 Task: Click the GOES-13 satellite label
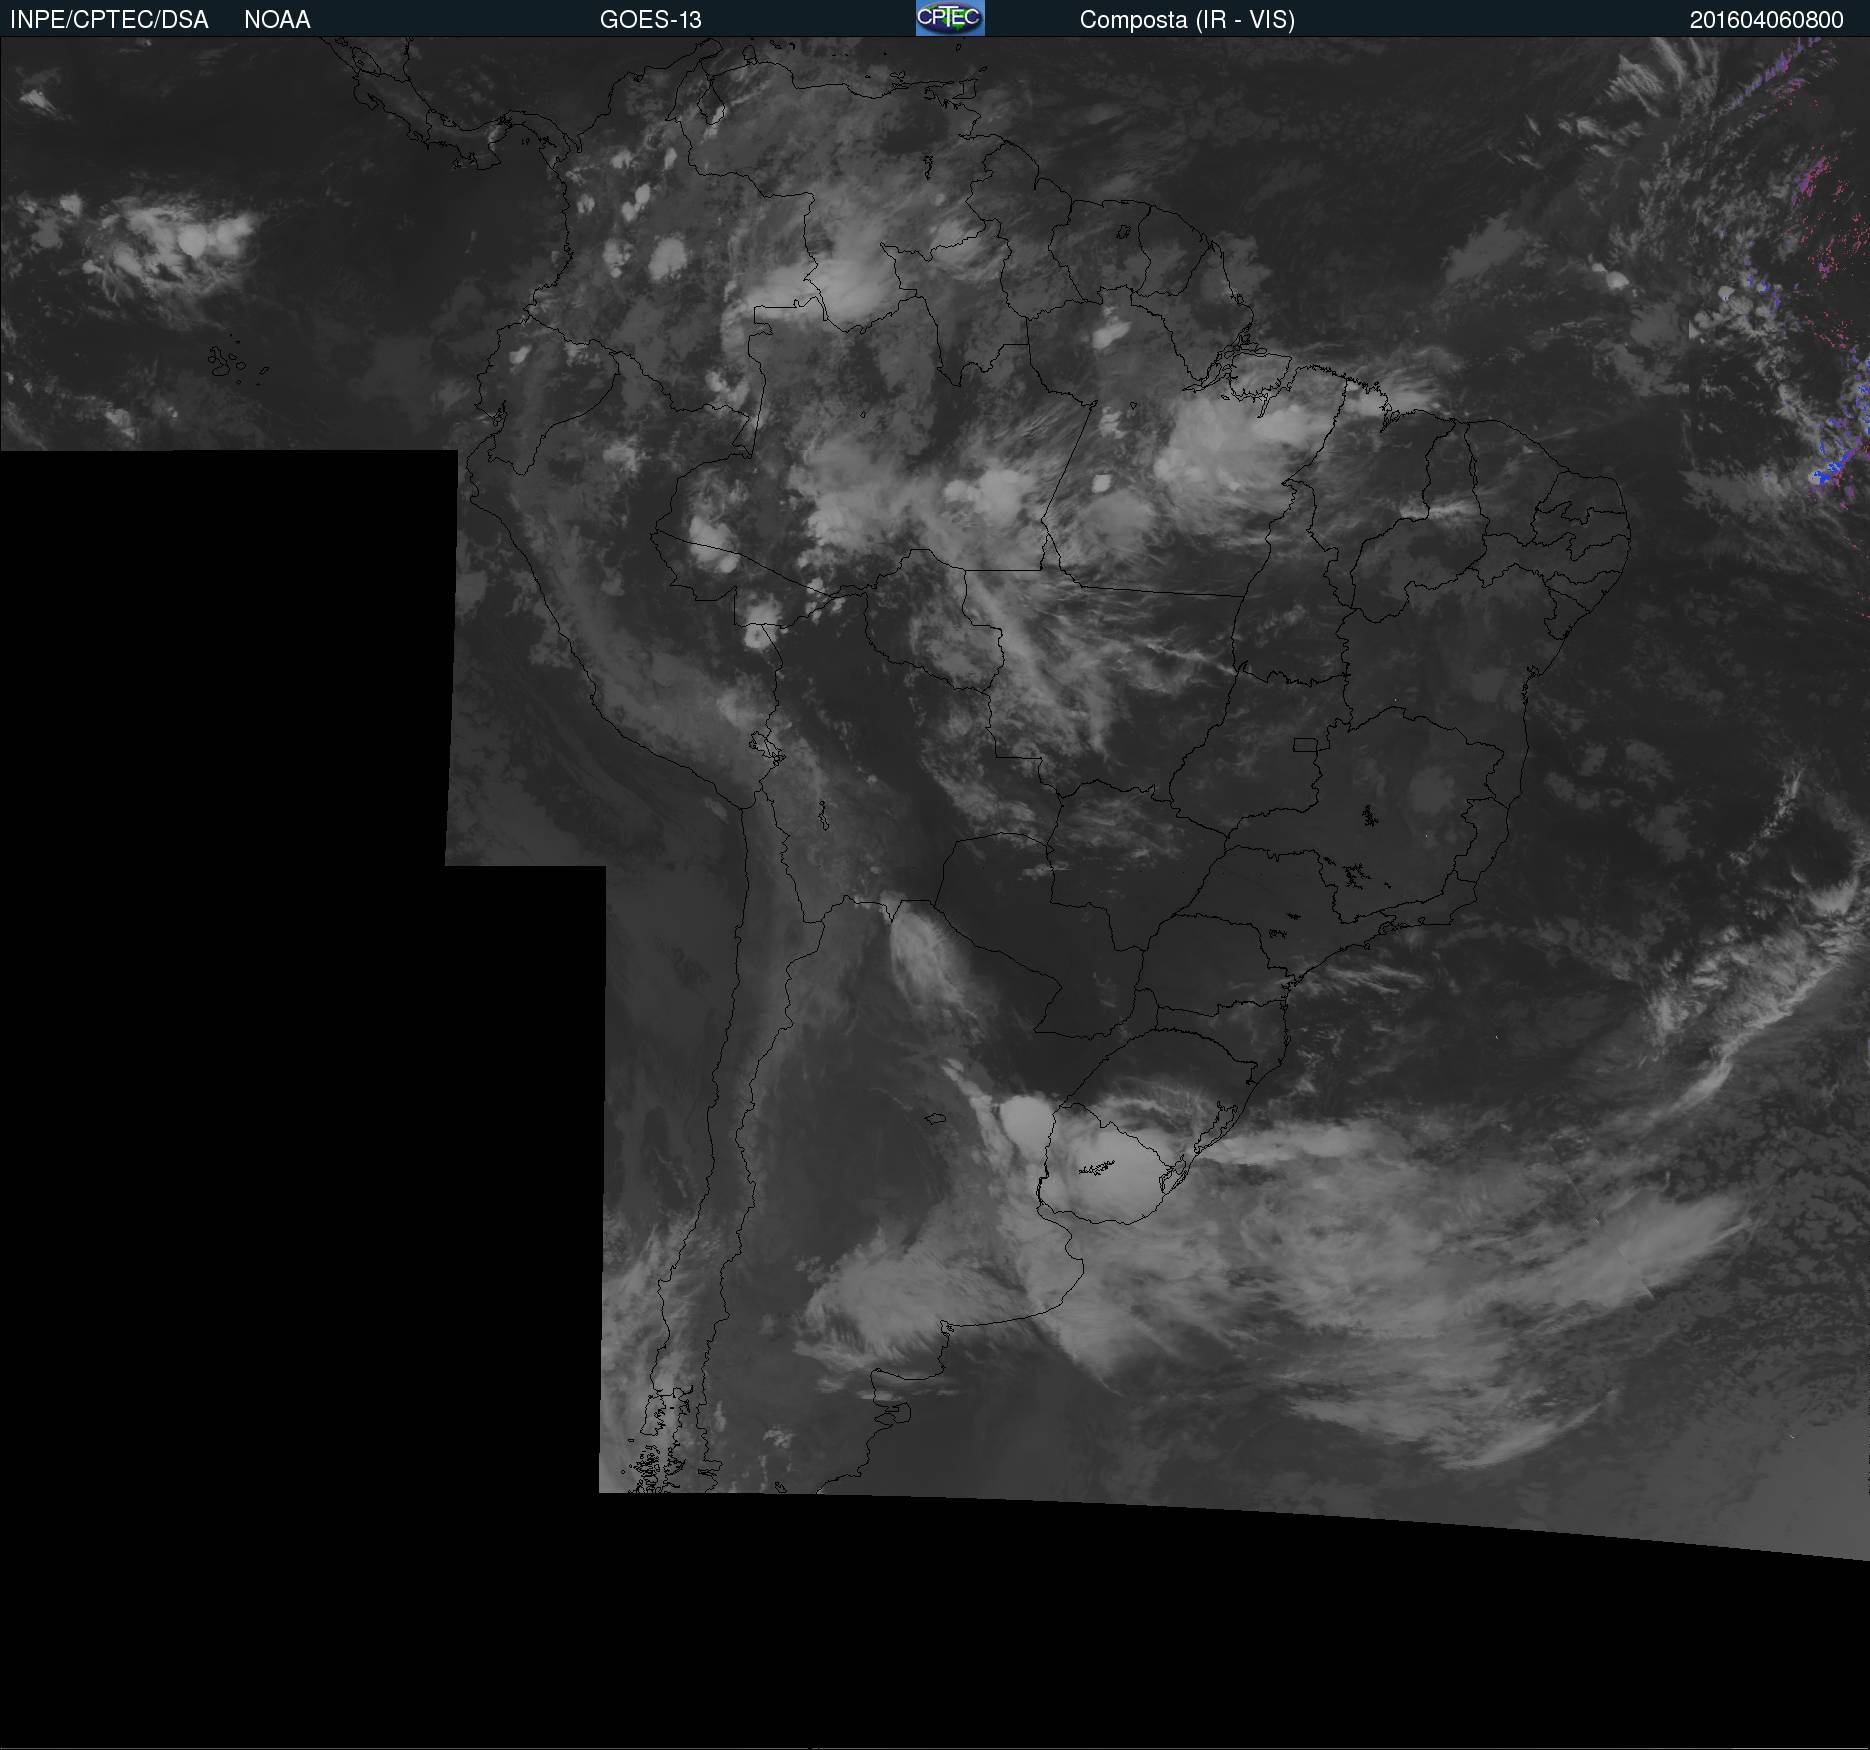click(651, 20)
